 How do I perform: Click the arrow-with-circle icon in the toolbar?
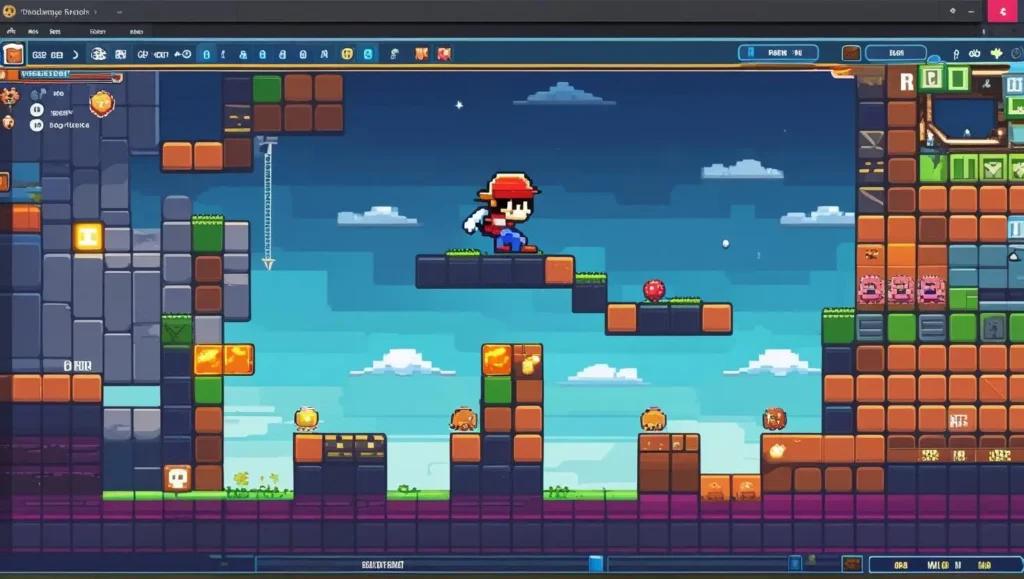pos(183,54)
